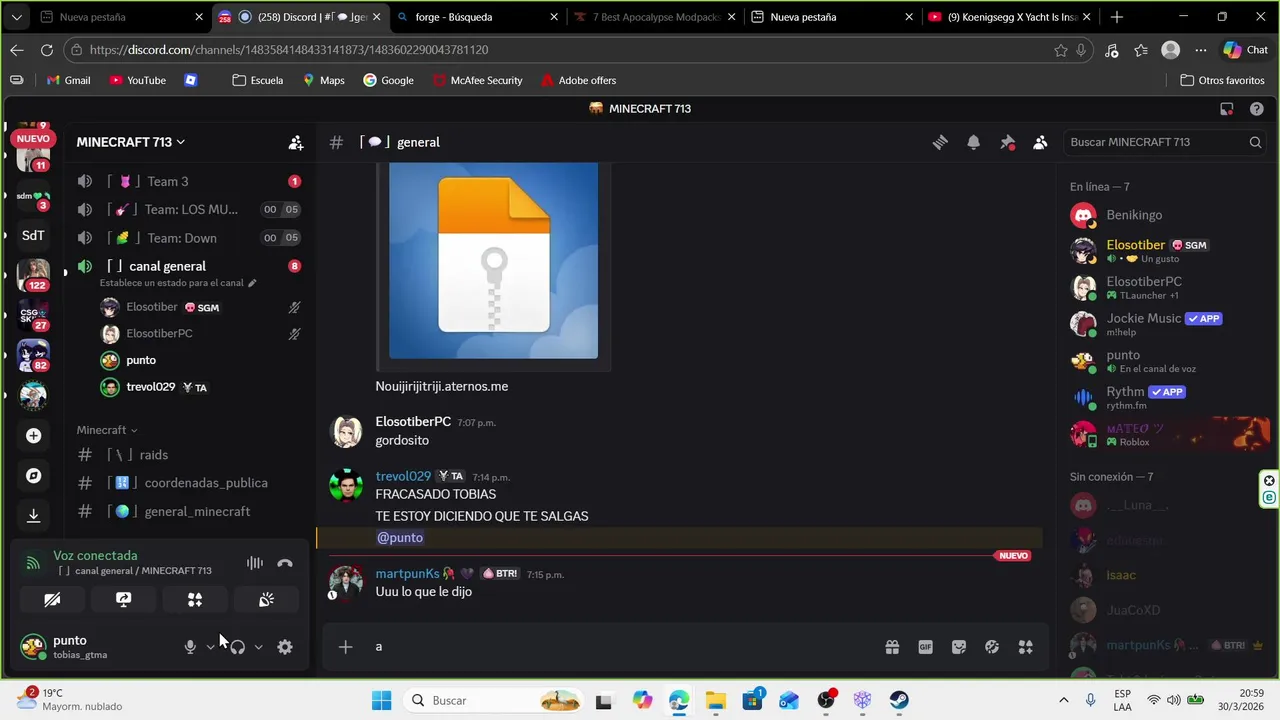Send a gift using the gift icon
This screenshot has height=720, width=1280.
point(892,647)
